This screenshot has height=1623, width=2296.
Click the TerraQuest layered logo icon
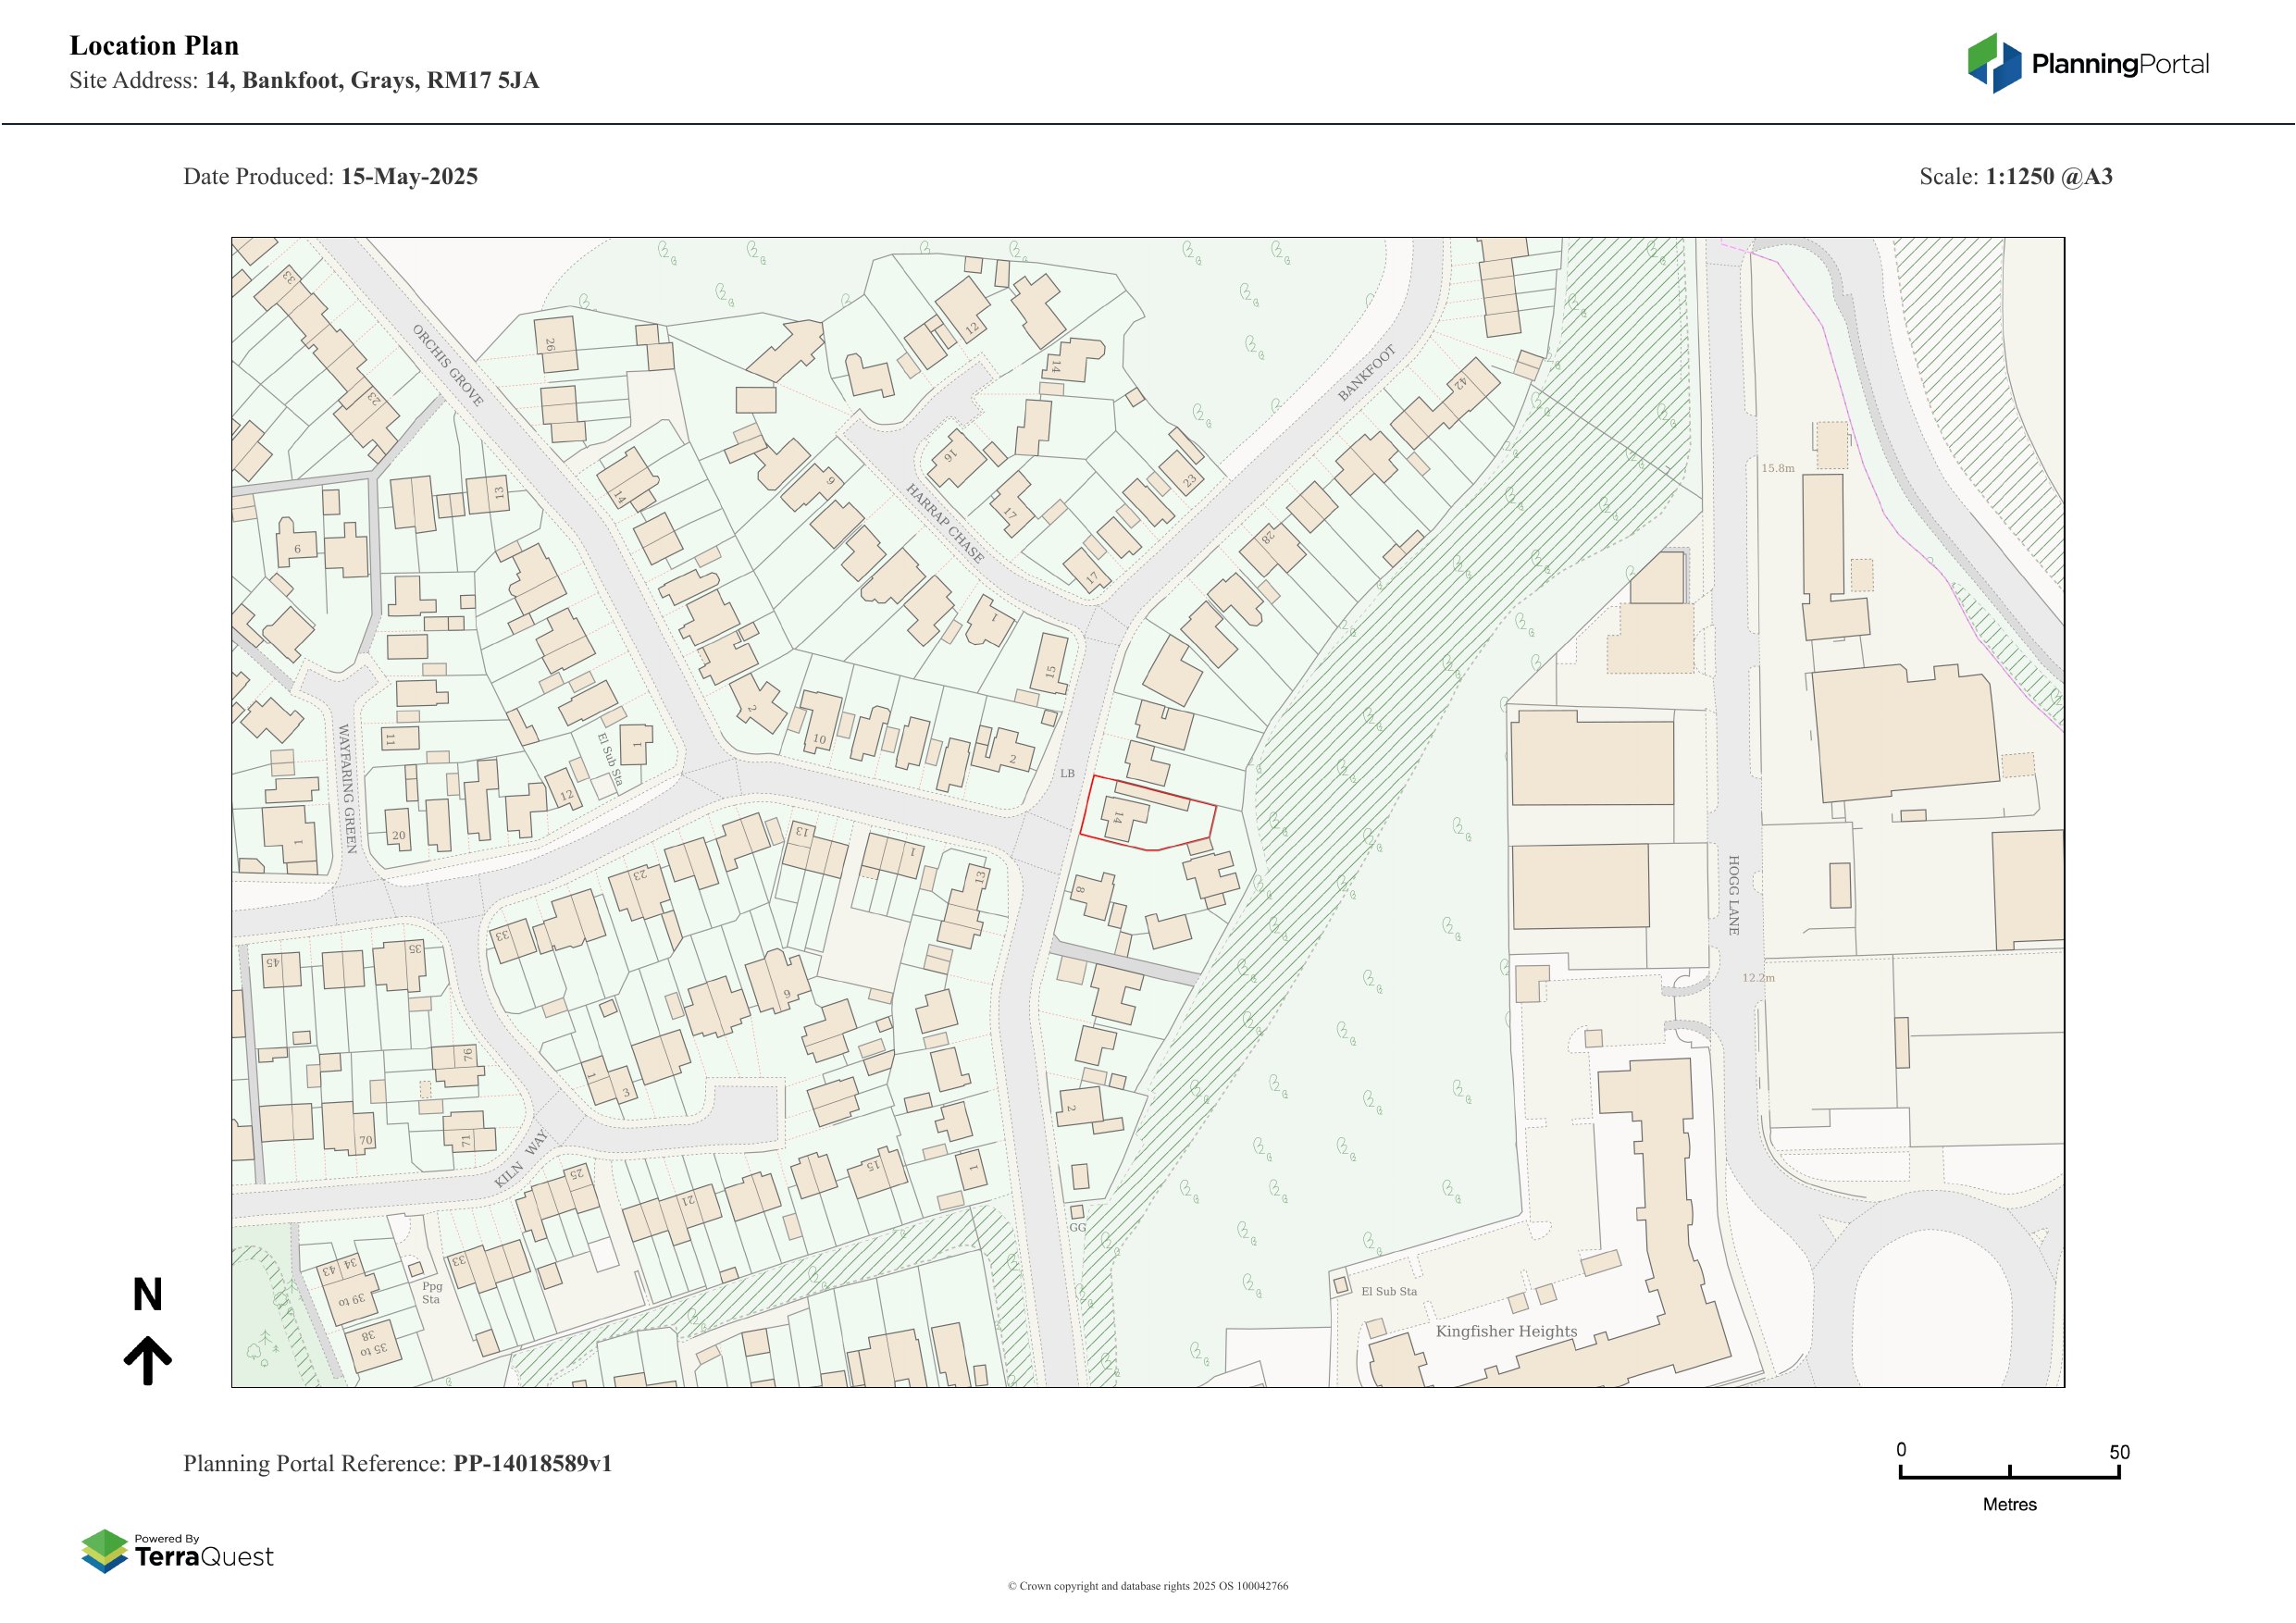[105, 1550]
